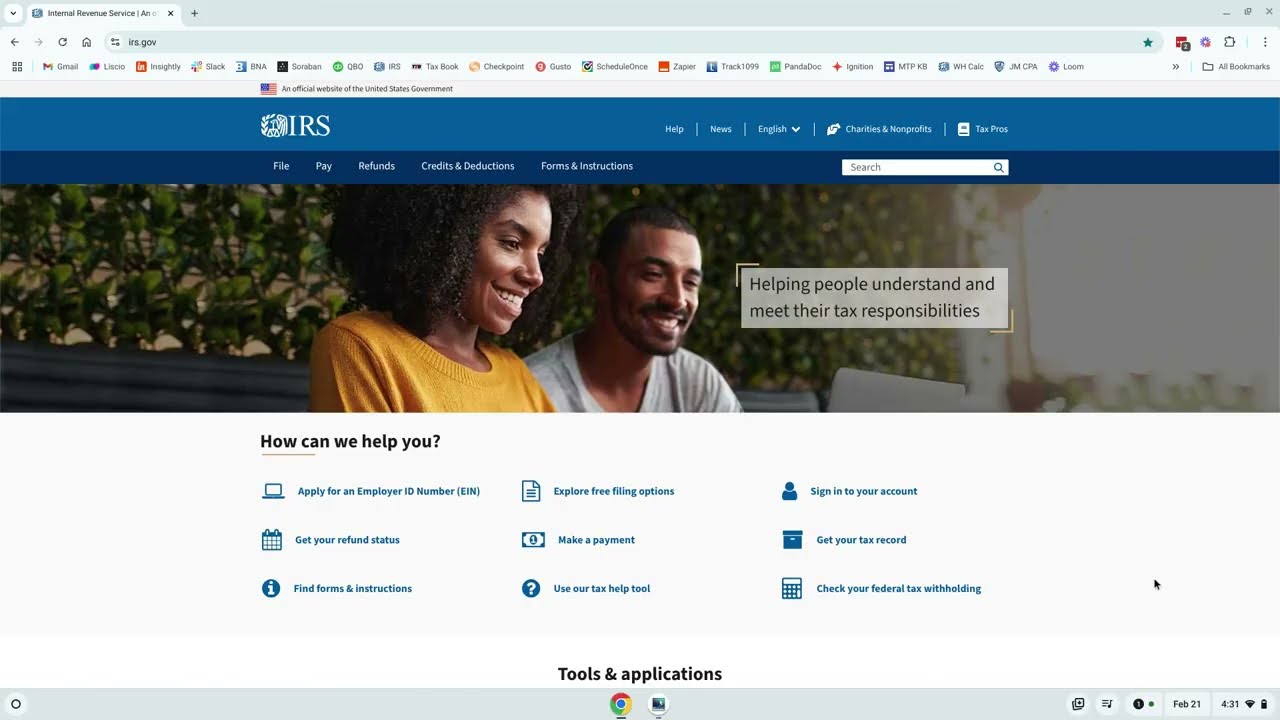The width and height of the screenshot is (1280, 720).
Task: Open Forms & Instructions menu
Action: 587,166
